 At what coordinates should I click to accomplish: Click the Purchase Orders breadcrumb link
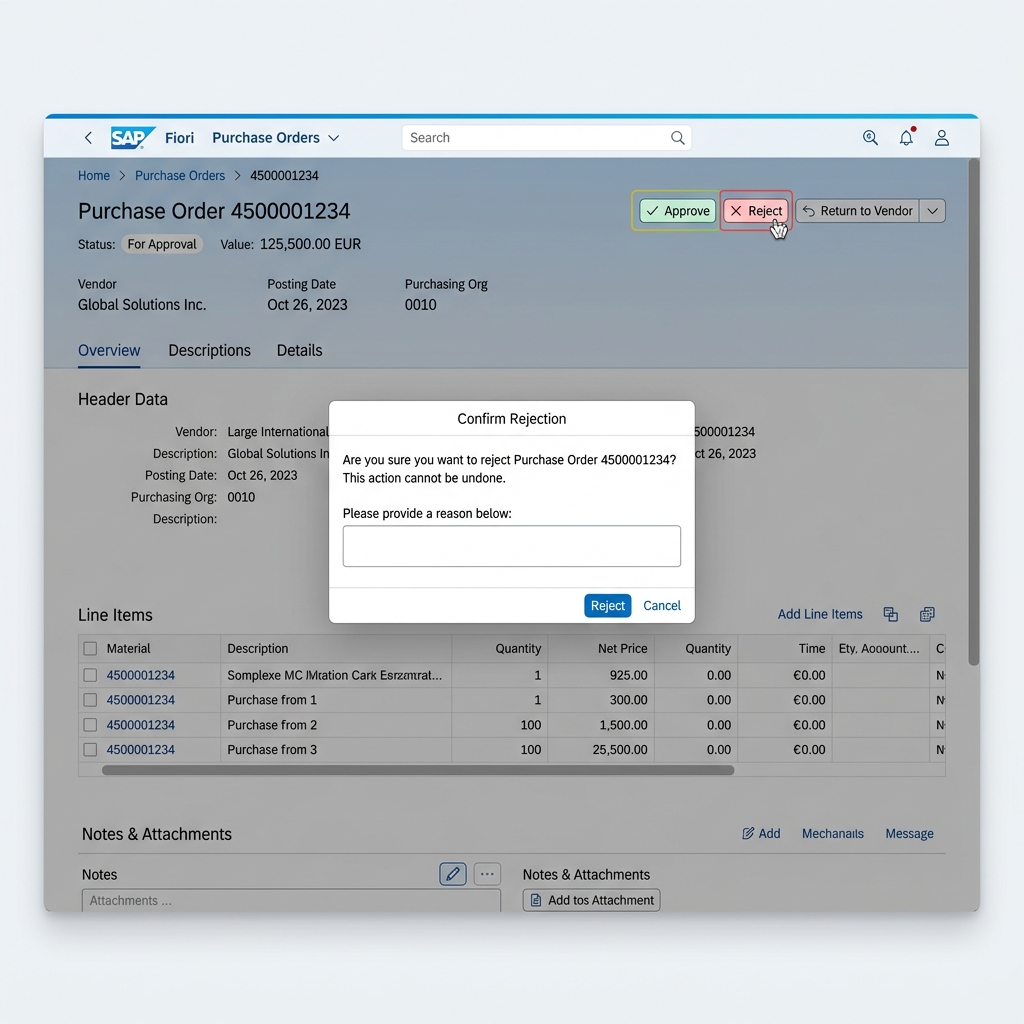point(180,176)
